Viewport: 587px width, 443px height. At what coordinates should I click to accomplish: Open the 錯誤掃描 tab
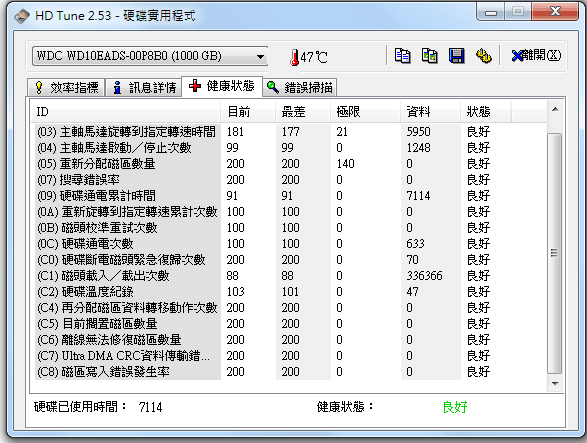[299, 88]
